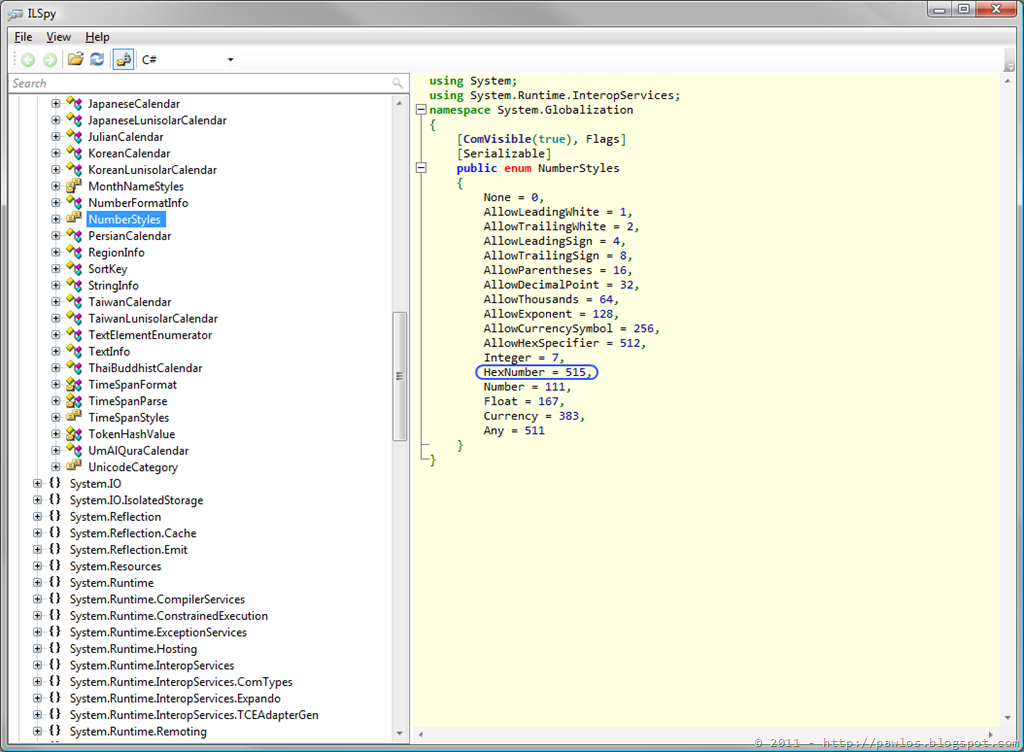This screenshot has height=752, width=1024.
Task: Select TextElementEnumerator in the tree
Action: [x=150, y=335]
